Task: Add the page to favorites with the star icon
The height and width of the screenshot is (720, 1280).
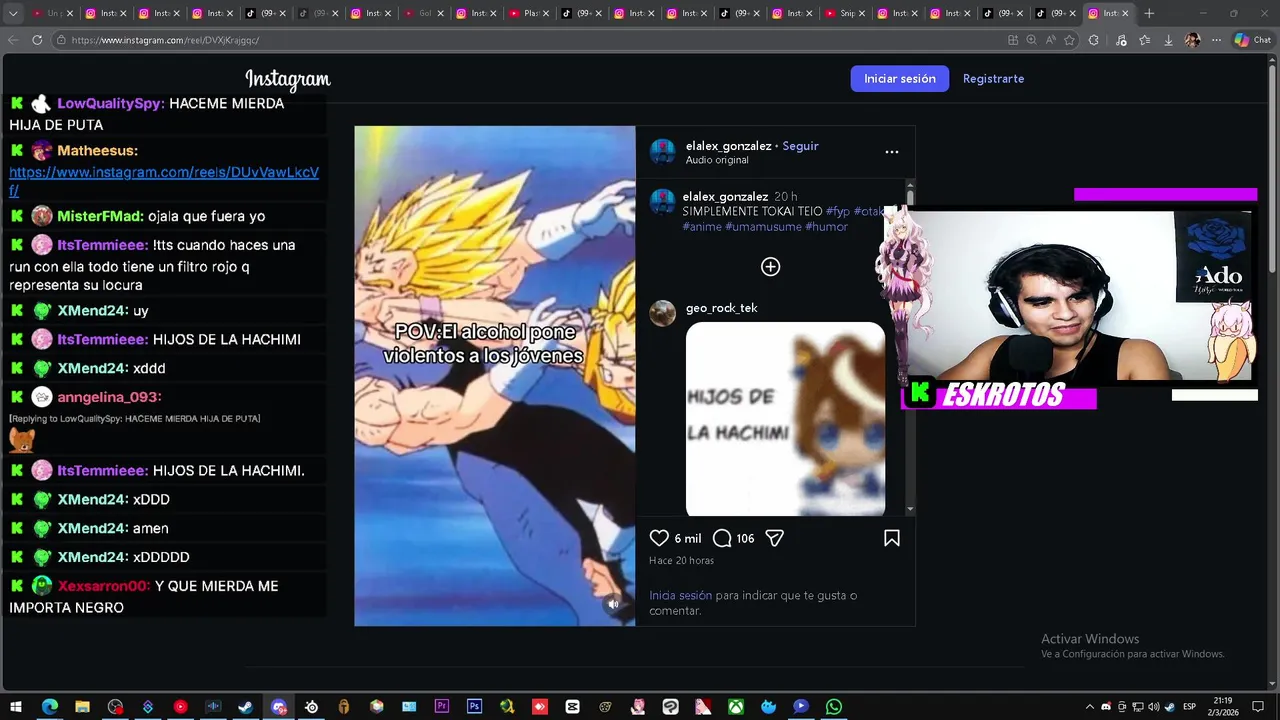Action: coord(1069,40)
